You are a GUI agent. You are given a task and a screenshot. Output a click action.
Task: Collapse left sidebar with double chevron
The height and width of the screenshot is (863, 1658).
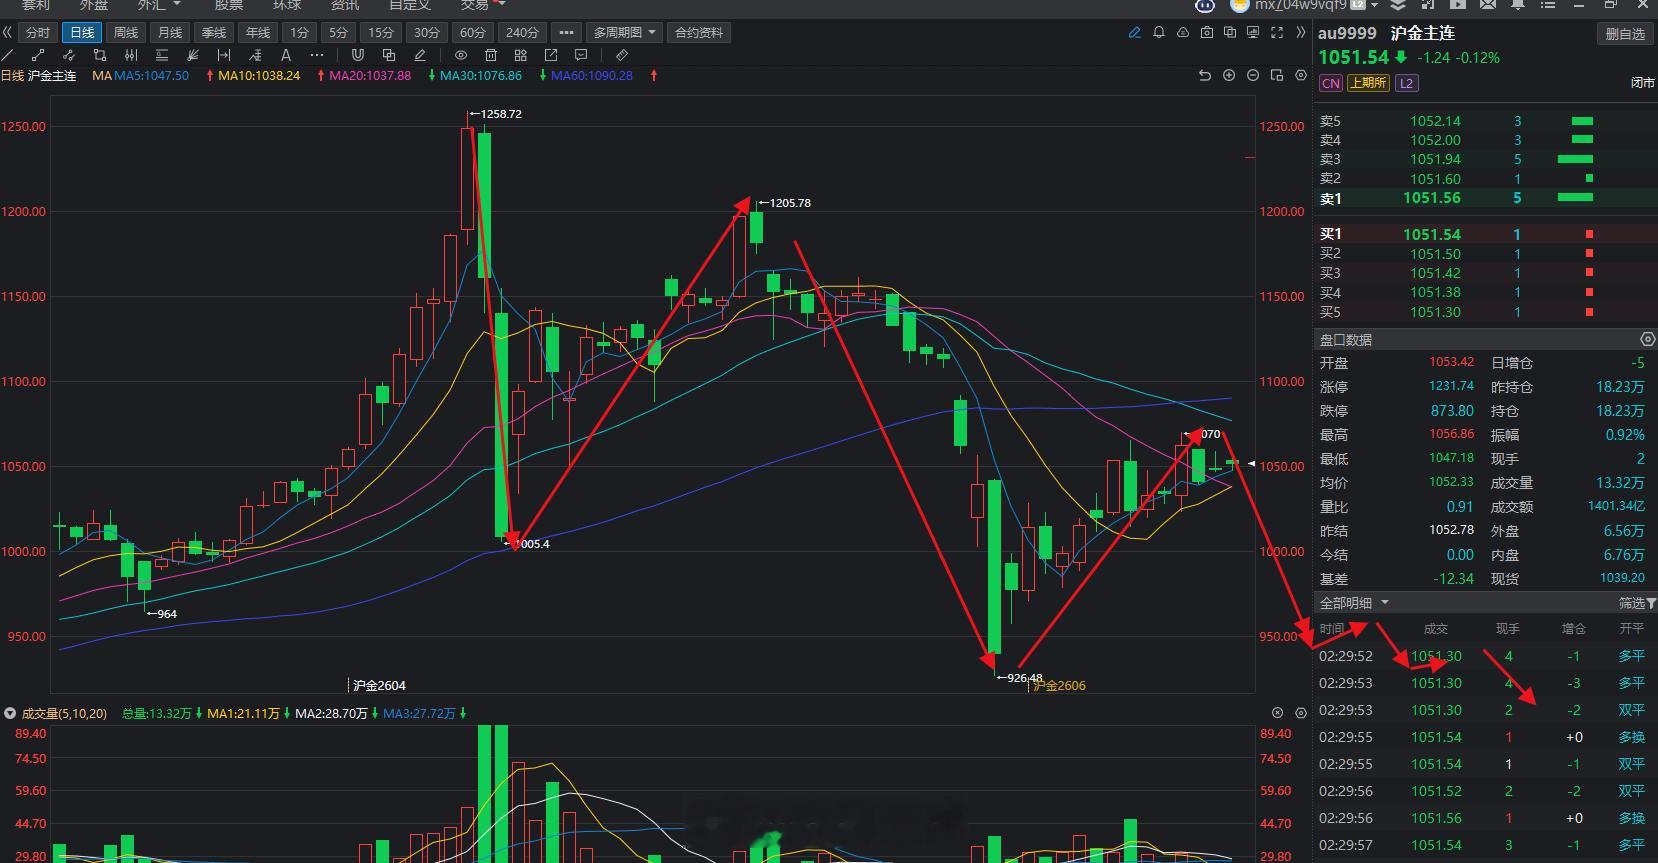[8, 33]
